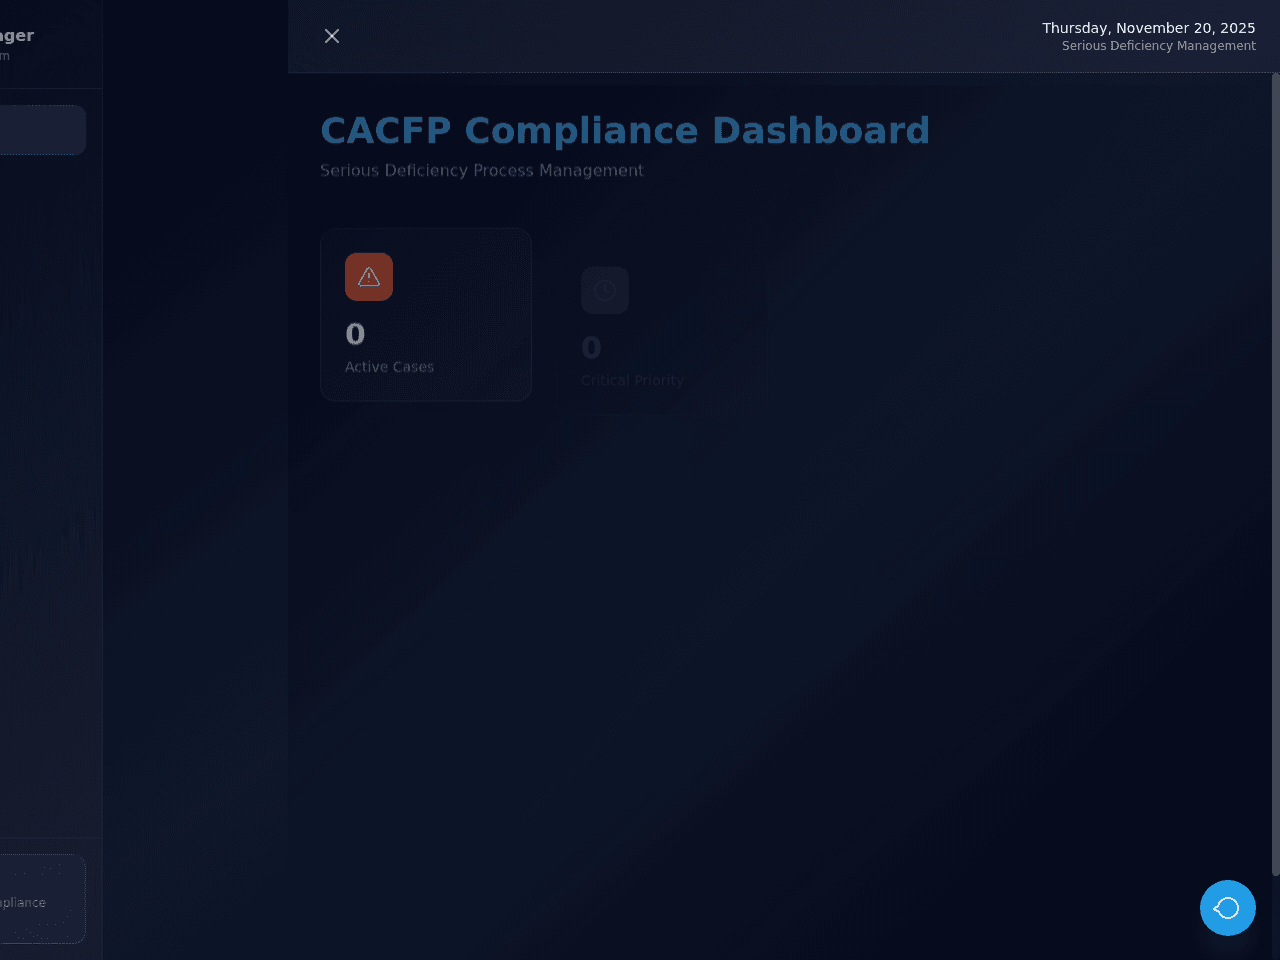1280x960 pixels.
Task: Click the Thursday, November 20, 2025 date
Action: (x=1149, y=28)
